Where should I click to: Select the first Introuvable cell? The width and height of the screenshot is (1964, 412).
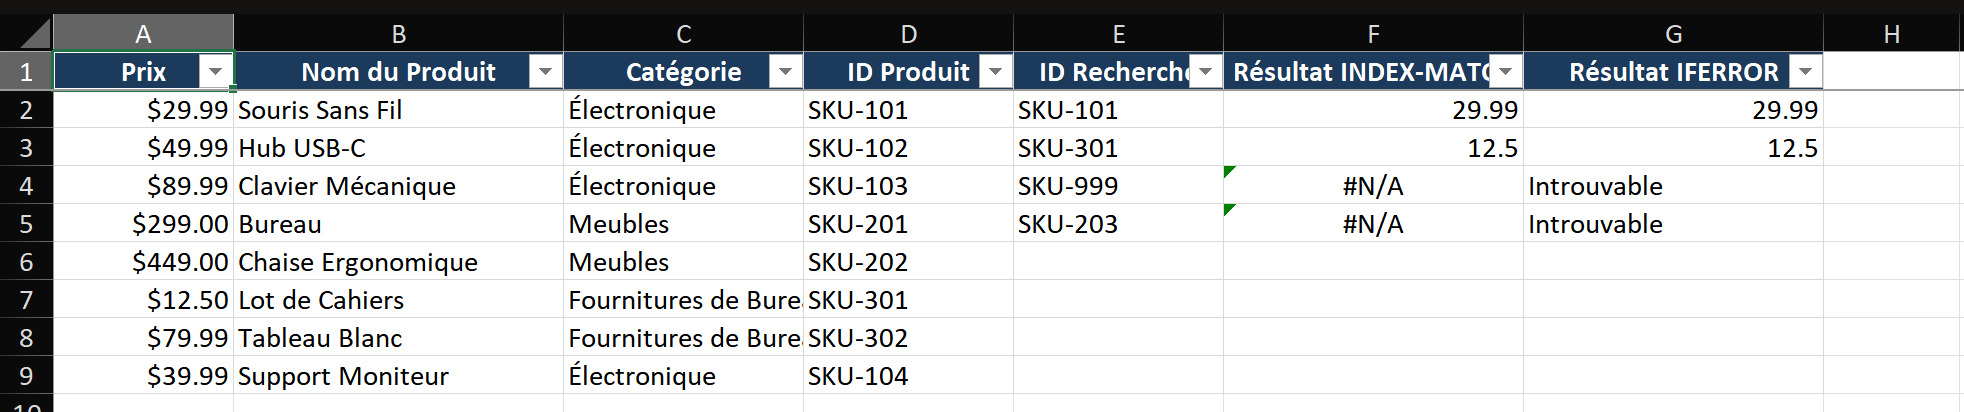click(x=1673, y=186)
